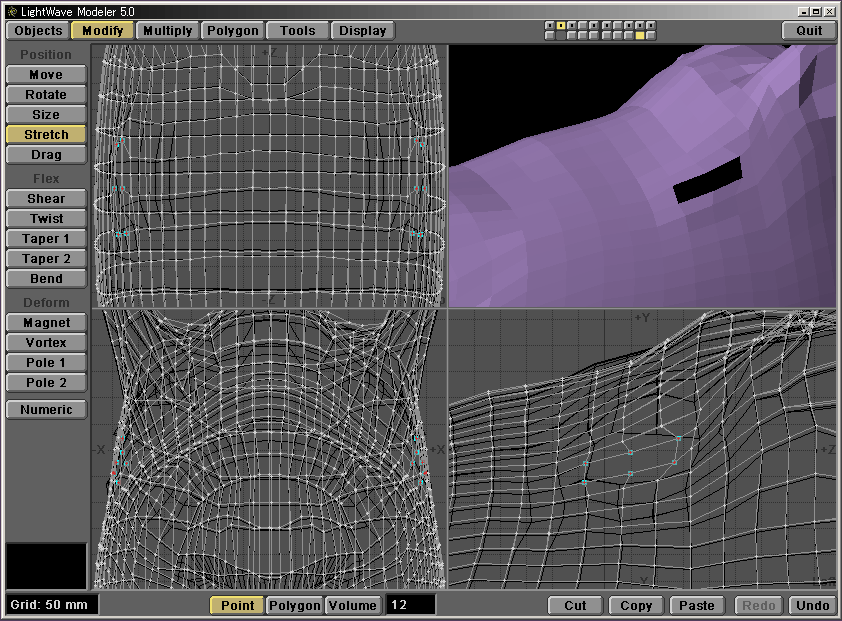This screenshot has width=842, height=621.
Task: Open the Numeric input panel
Action: 46,409
